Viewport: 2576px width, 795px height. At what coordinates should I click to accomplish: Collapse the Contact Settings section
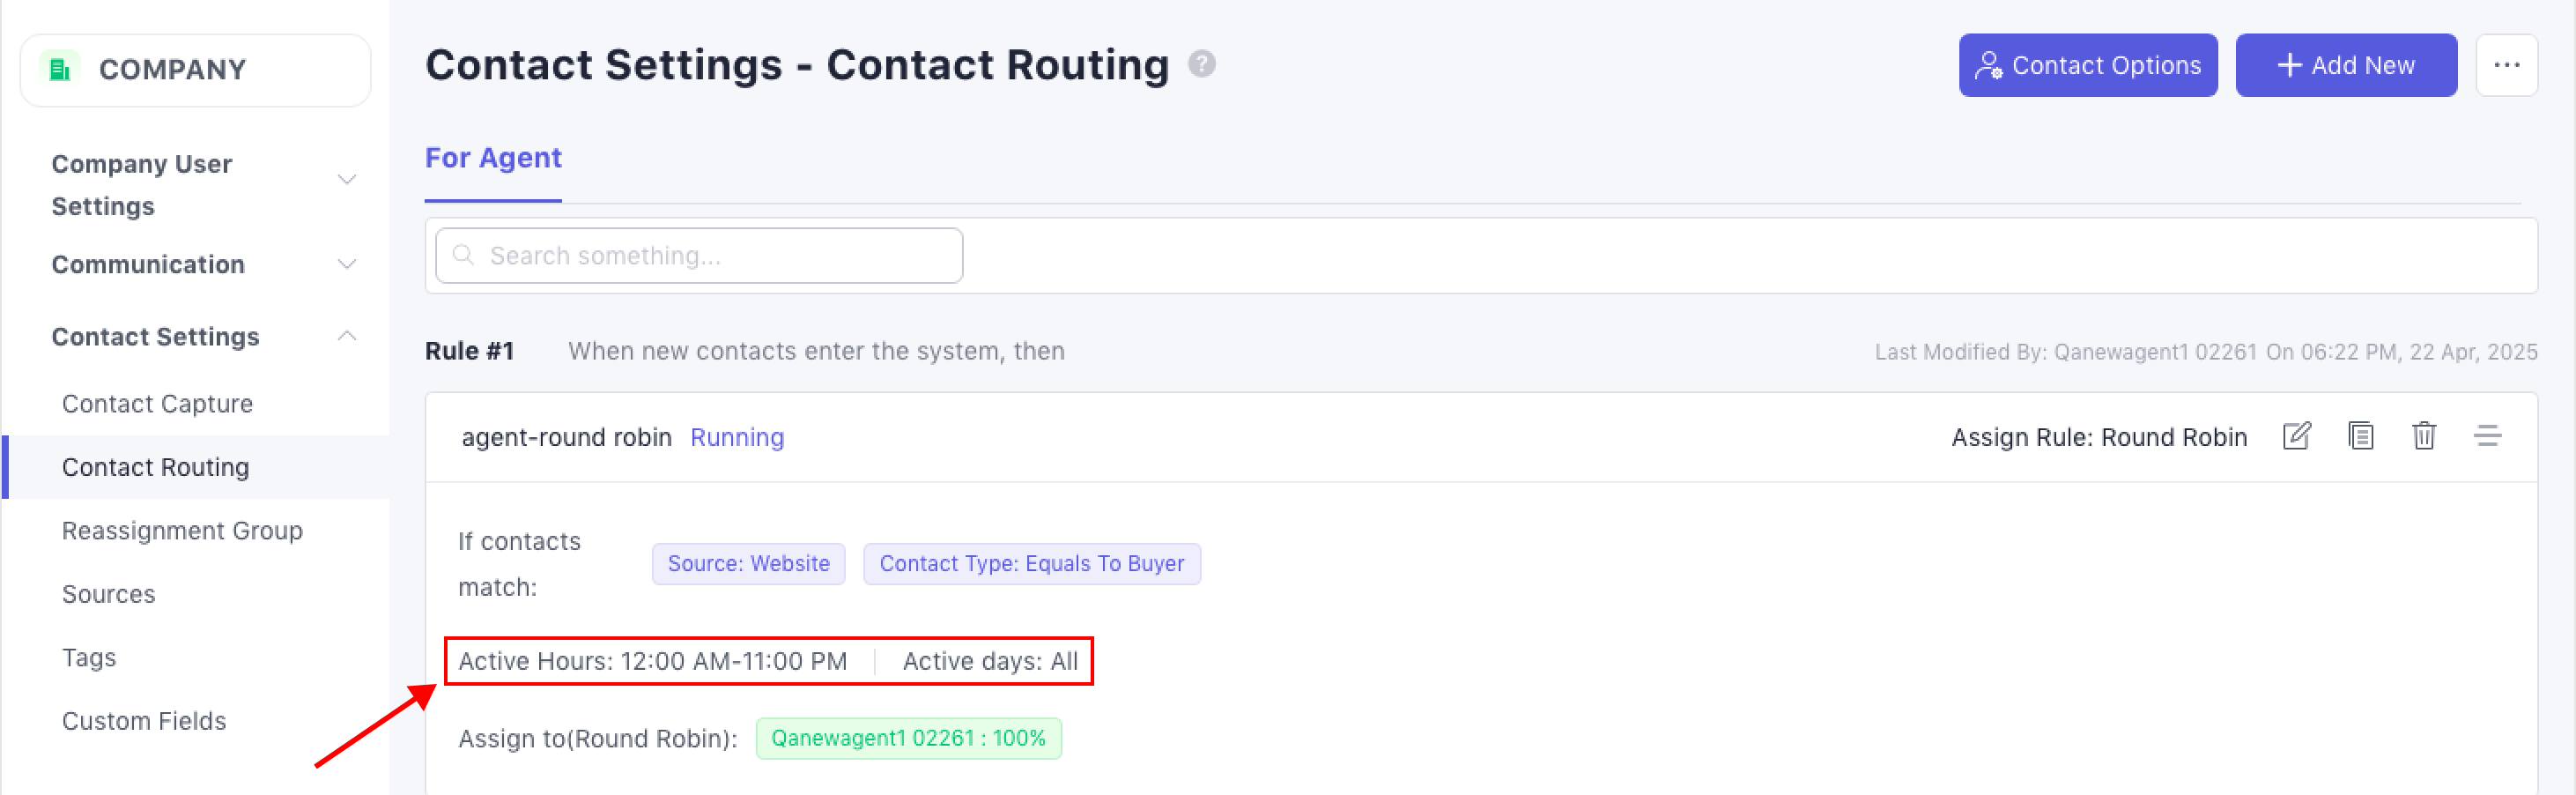click(x=346, y=336)
